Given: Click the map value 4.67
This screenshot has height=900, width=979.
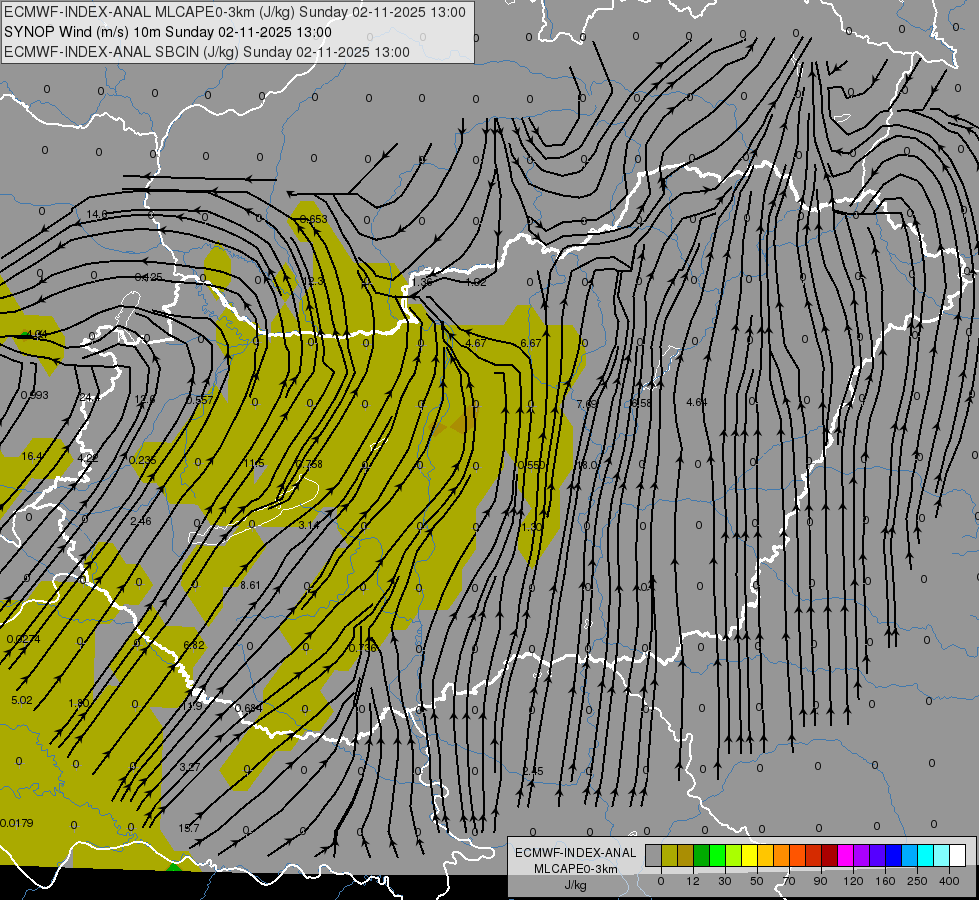Looking at the screenshot, I should (476, 343).
